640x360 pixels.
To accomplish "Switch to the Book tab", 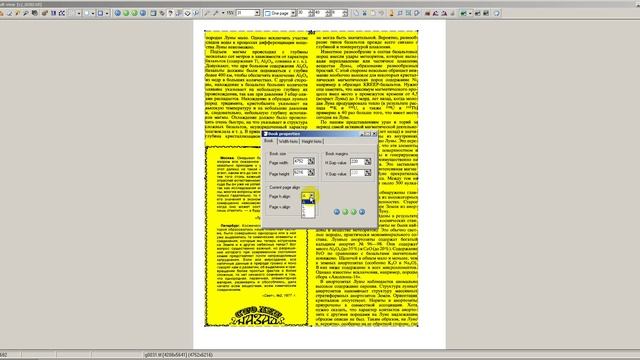I will (x=269, y=141).
